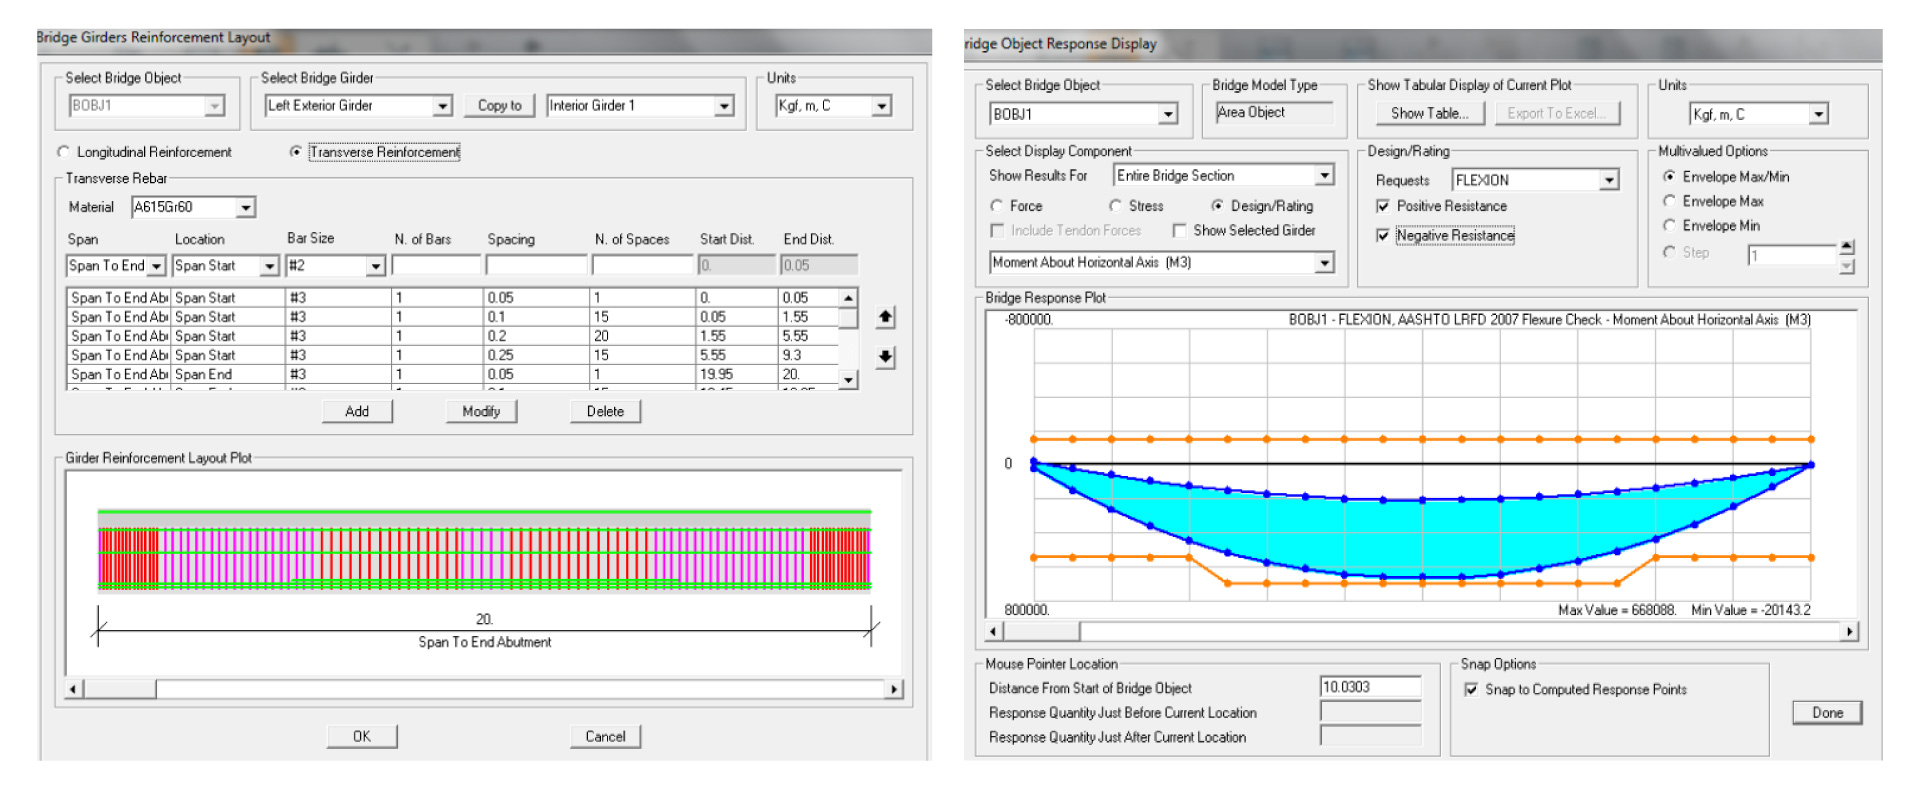Screen dimensions: 1920x790
Task: Click the Show Table button
Action: click(x=1429, y=114)
